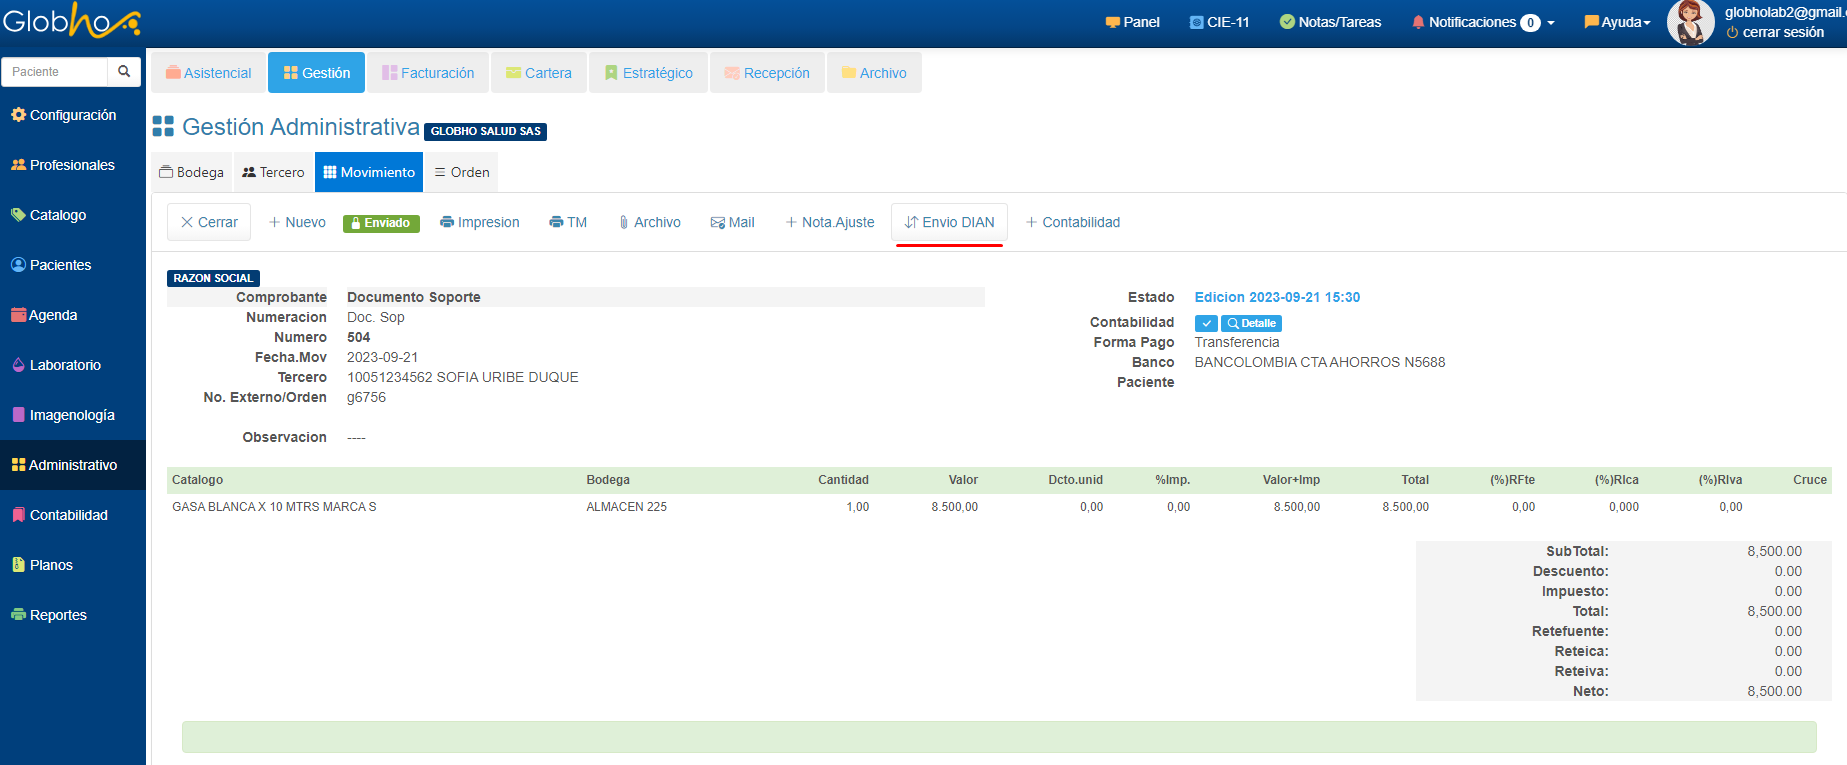Open the Ayuda dropdown menu

click(1617, 22)
